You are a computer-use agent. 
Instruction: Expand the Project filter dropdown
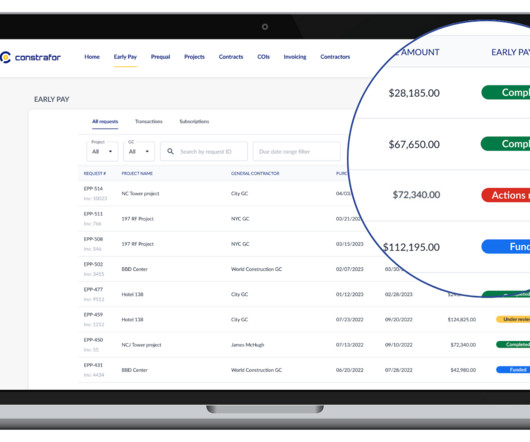tap(102, 151)
